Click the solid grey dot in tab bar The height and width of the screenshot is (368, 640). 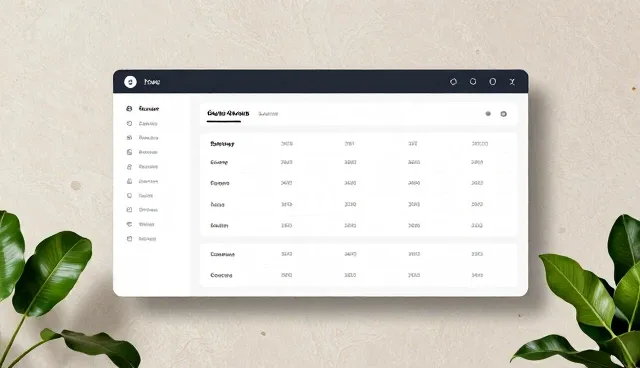click(488, 114)
